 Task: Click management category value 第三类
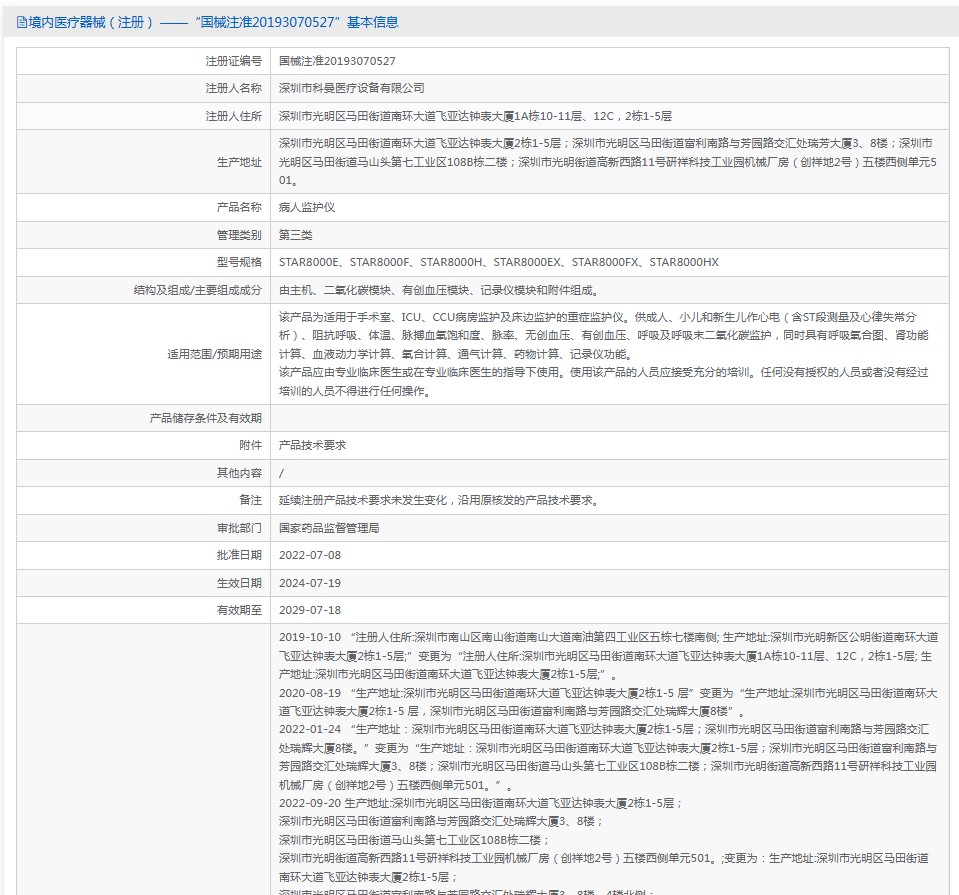[x=296, y=235]
